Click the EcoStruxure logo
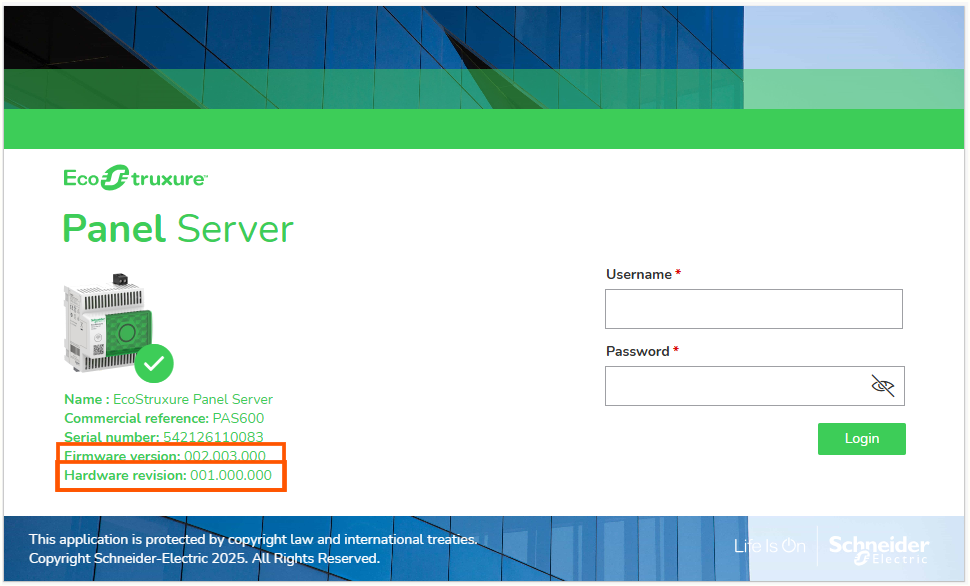The height and width of the screenshot is (586, 970). click(135, 178)
